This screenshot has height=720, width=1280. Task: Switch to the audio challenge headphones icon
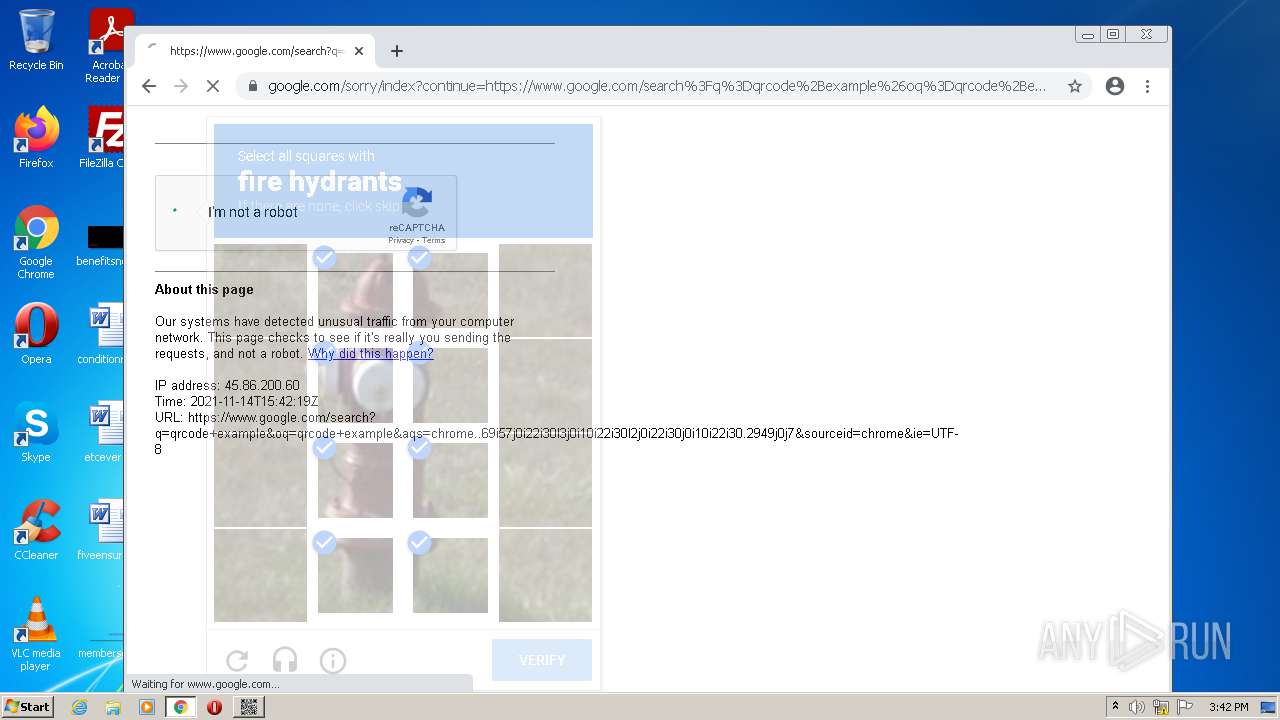[285, 660]
